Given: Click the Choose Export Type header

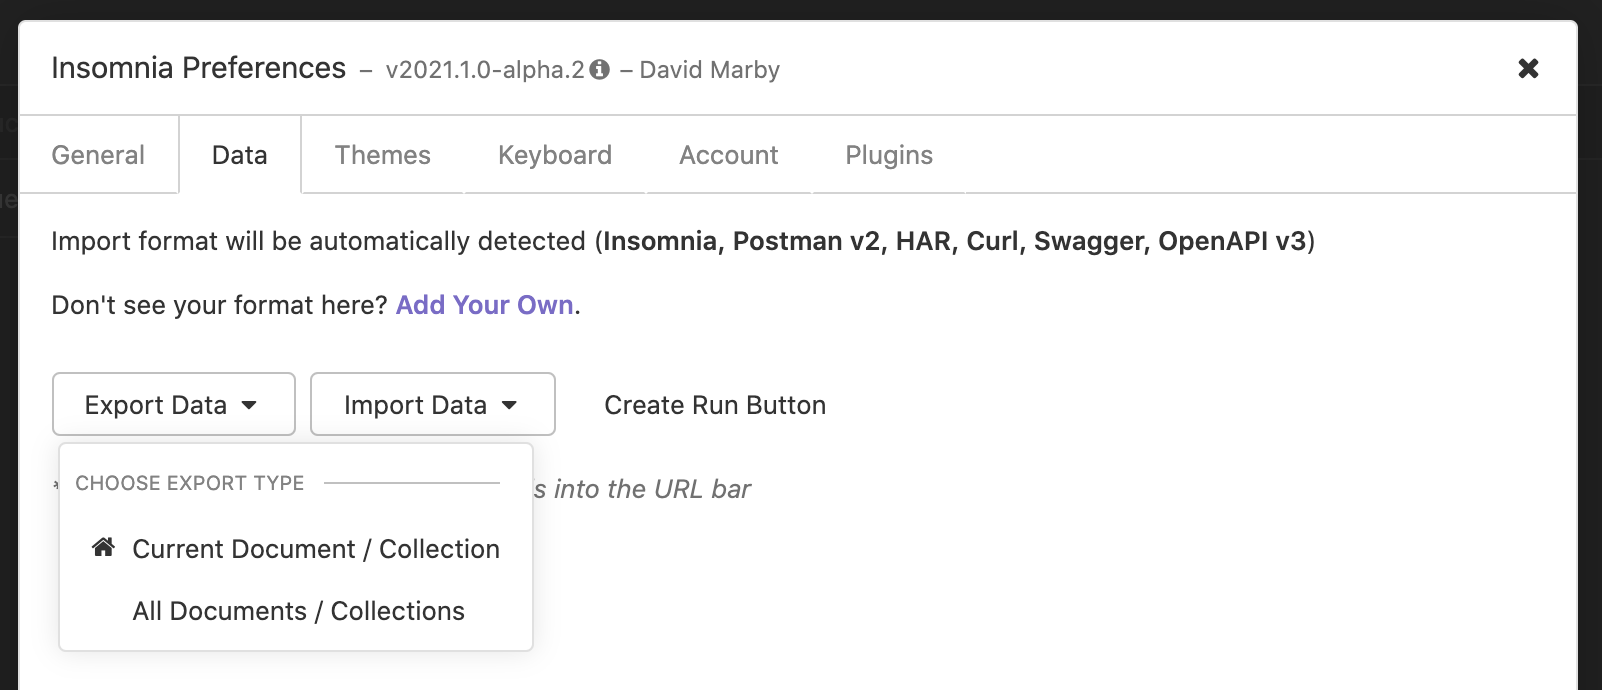Looking at the screenshot, I should pos(190,483).
